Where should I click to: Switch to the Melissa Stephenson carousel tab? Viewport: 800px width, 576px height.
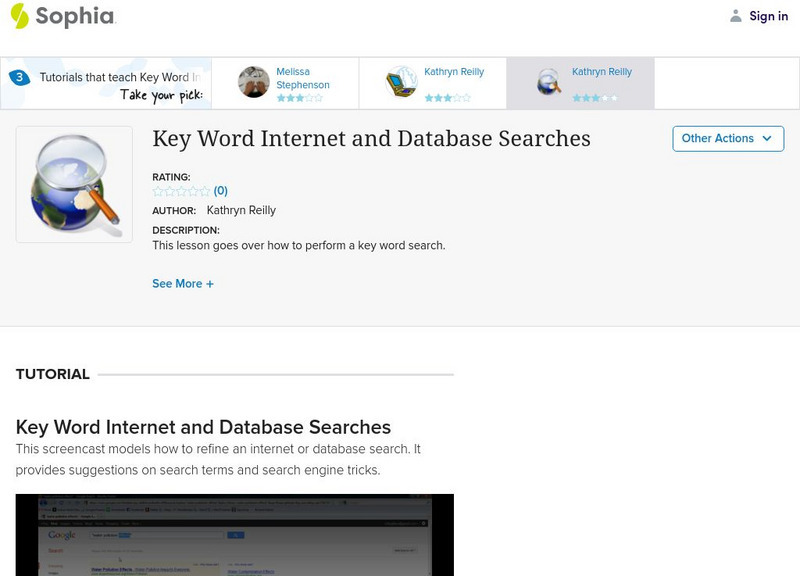coord(300,78)
